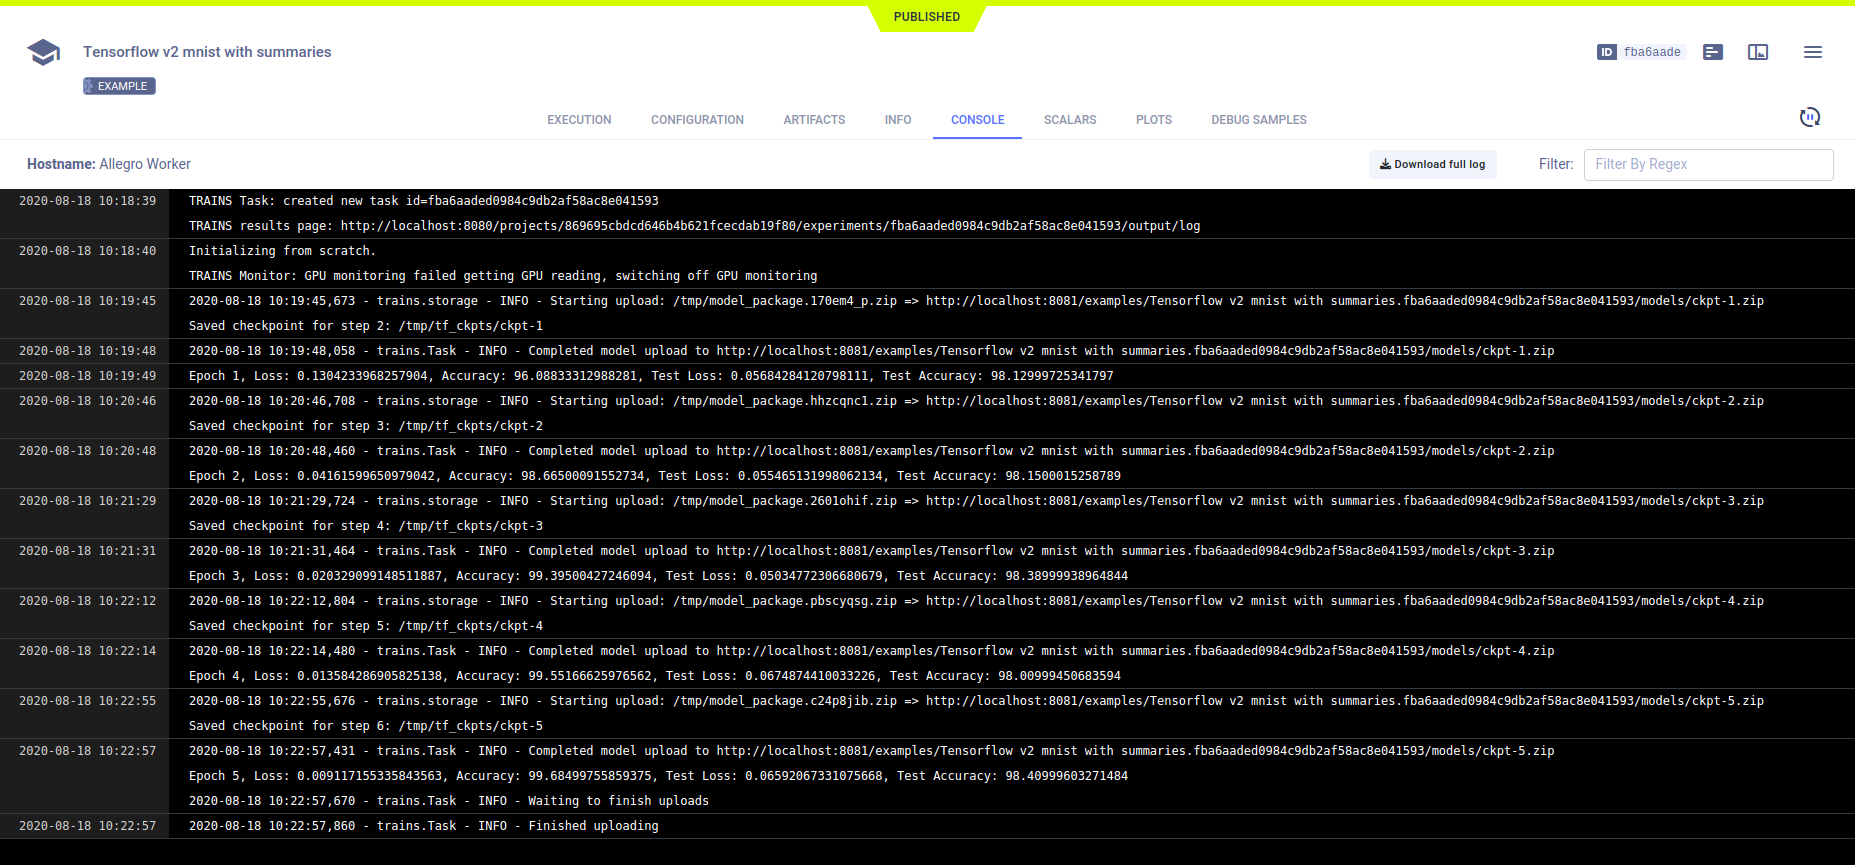Select the INFO tab
Image resolution: width=1855 pixels, height=865 pixels.
pos(897,120)
